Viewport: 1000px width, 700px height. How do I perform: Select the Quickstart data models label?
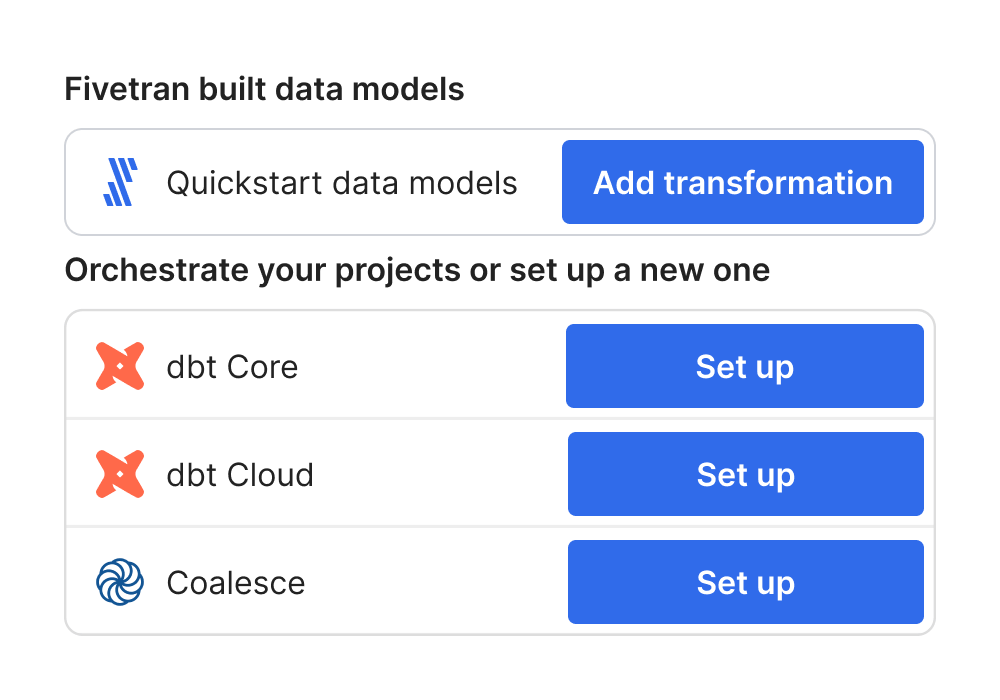coord(342,183)
